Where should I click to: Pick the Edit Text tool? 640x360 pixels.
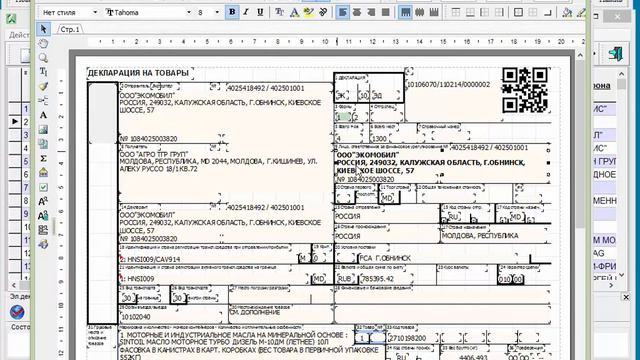[43, 72]
